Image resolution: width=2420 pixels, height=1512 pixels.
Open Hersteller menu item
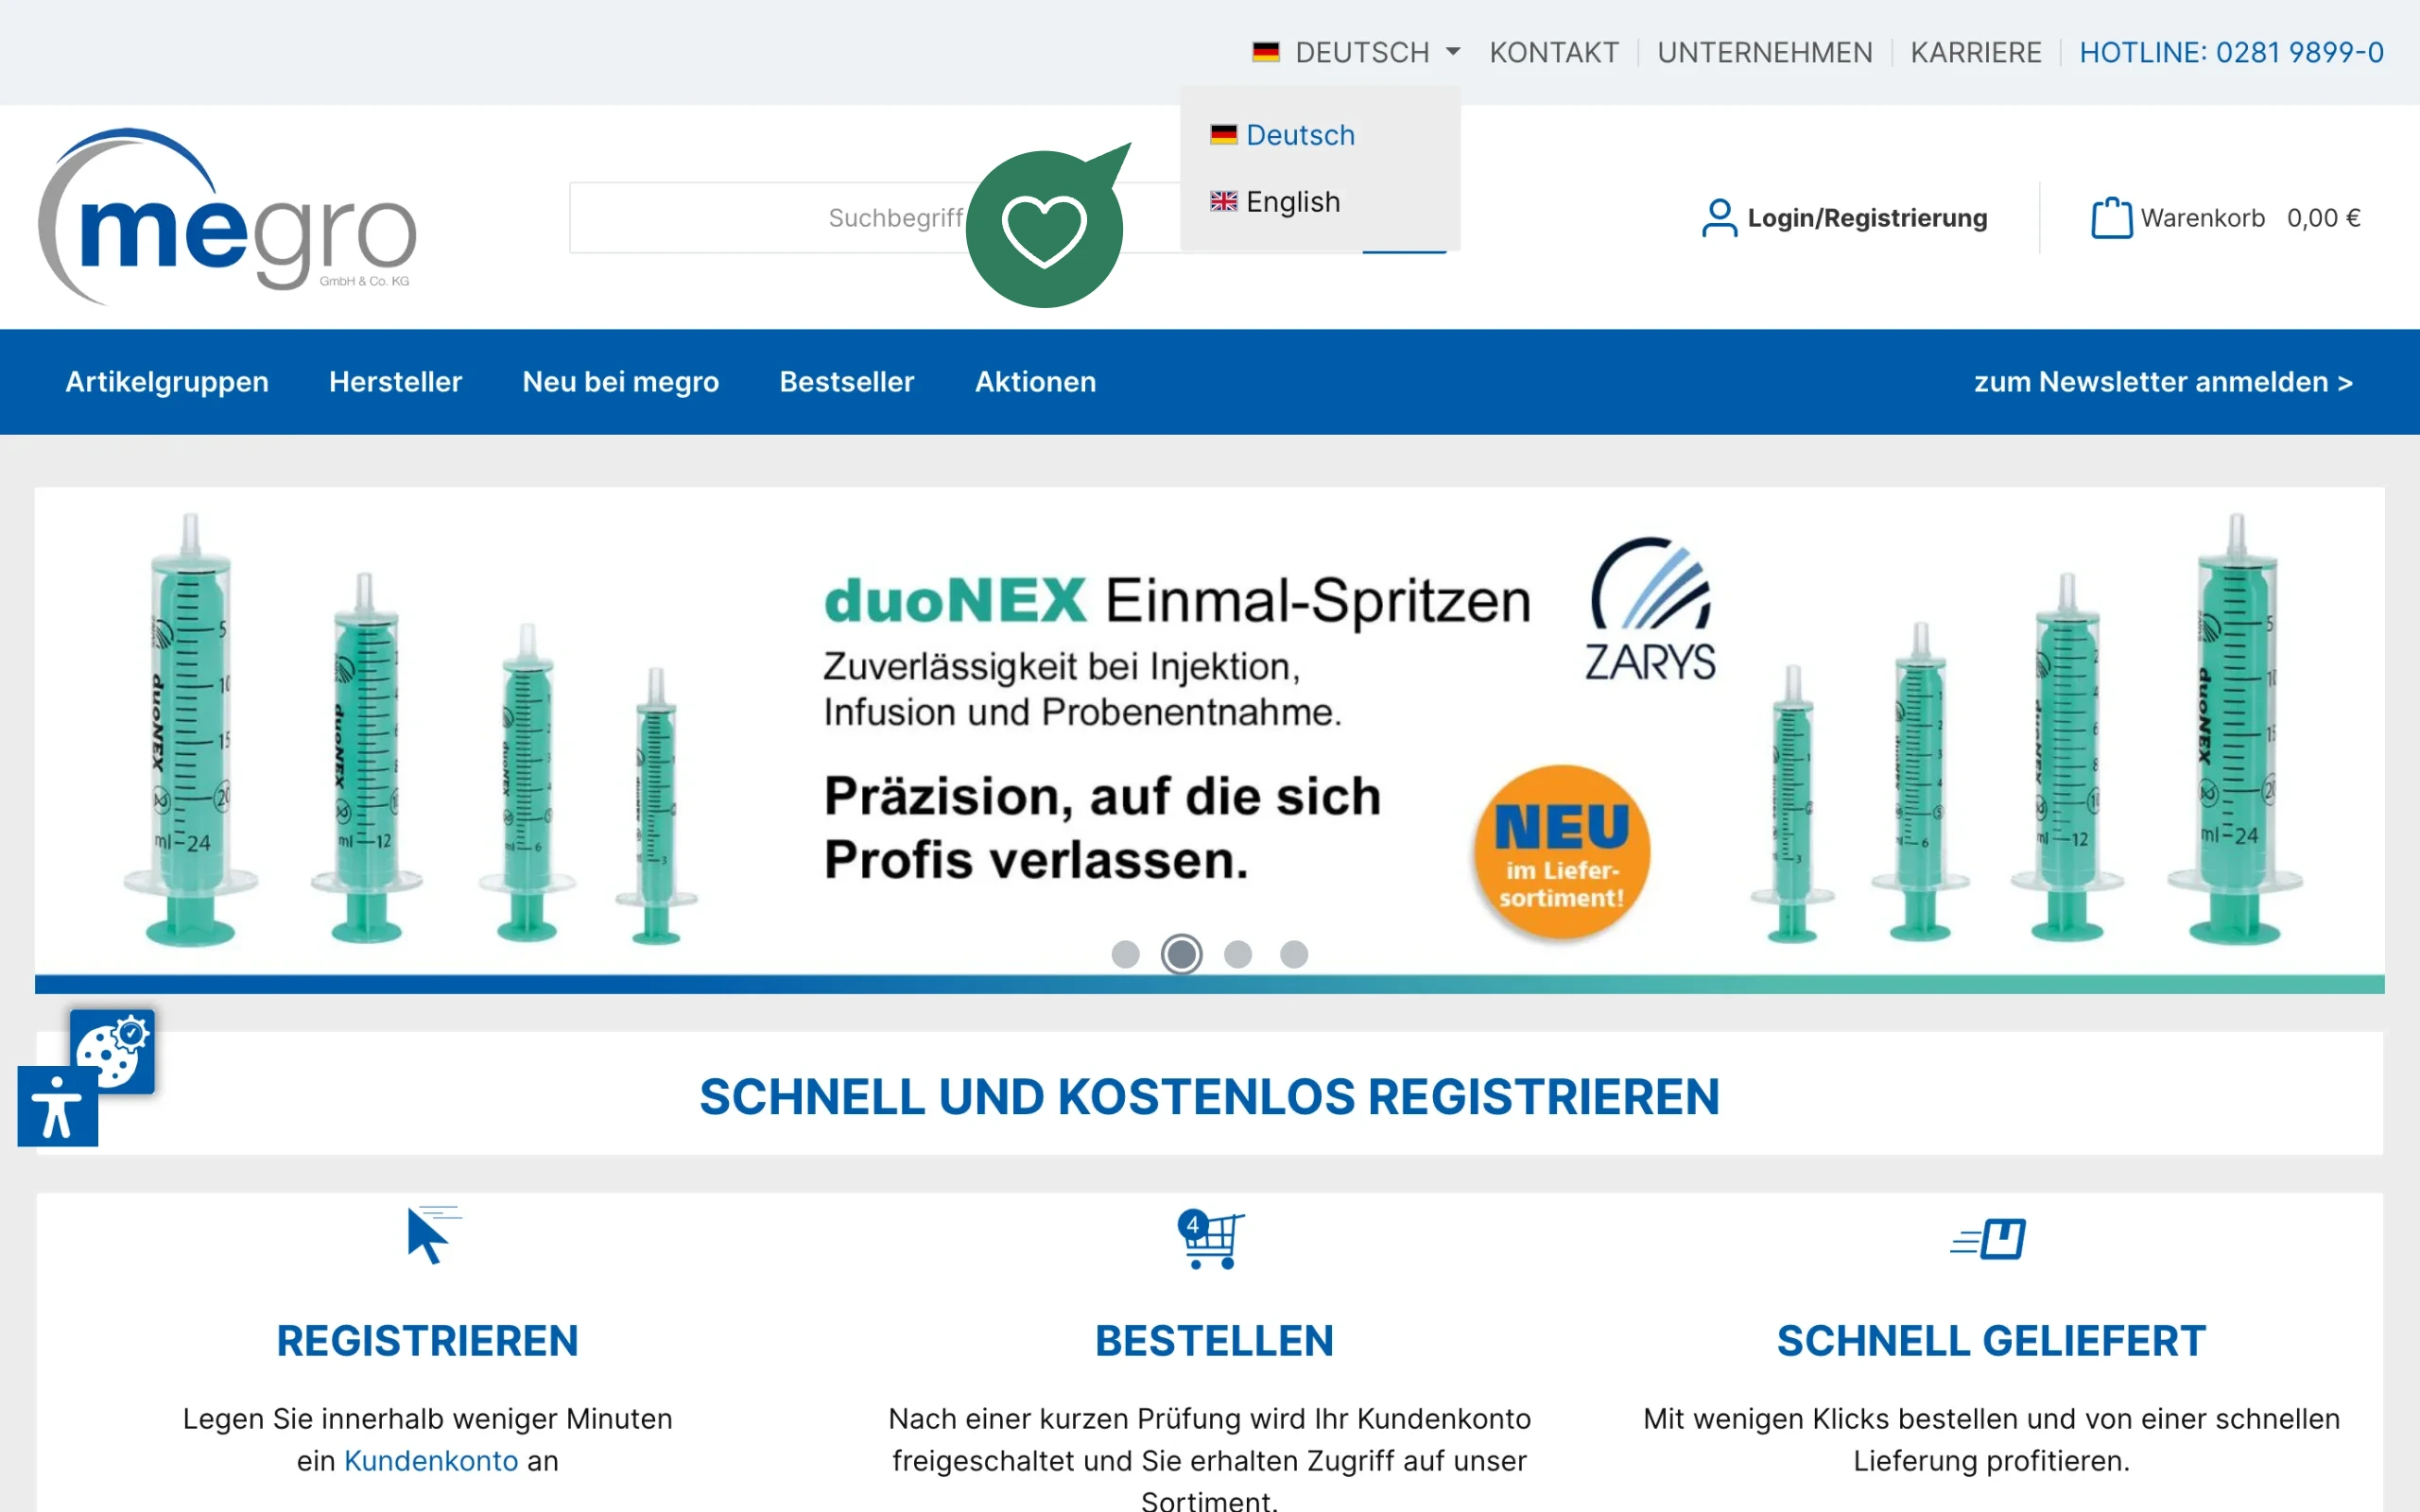click(396, 382)
